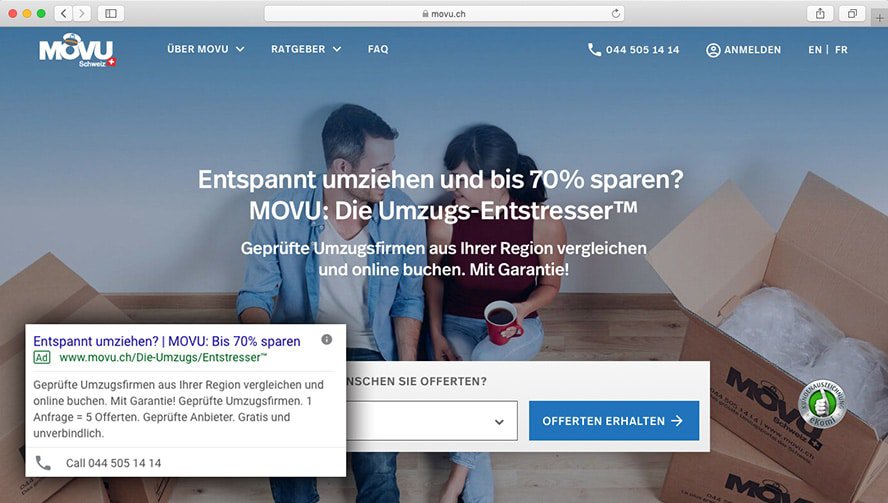This screenshot has width=888, height=503.
Task: Click Anmelden to log in
Action: click(743, 50)
